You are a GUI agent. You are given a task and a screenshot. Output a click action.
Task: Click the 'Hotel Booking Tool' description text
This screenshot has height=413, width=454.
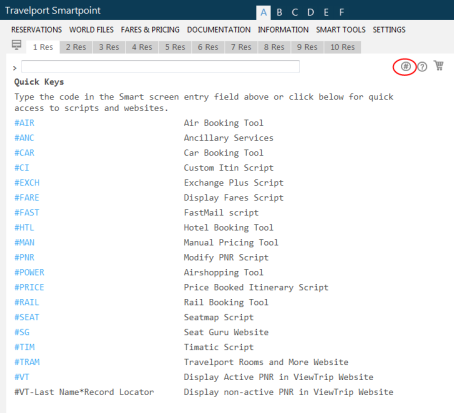pos(229,228)
